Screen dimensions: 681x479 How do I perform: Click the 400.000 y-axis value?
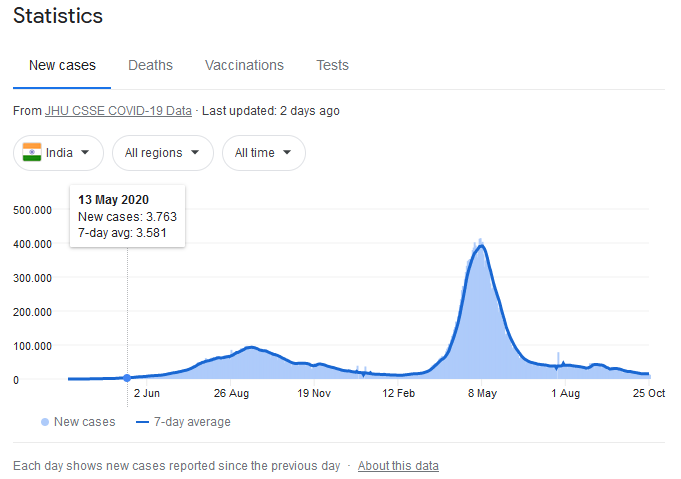pos(33,244)
